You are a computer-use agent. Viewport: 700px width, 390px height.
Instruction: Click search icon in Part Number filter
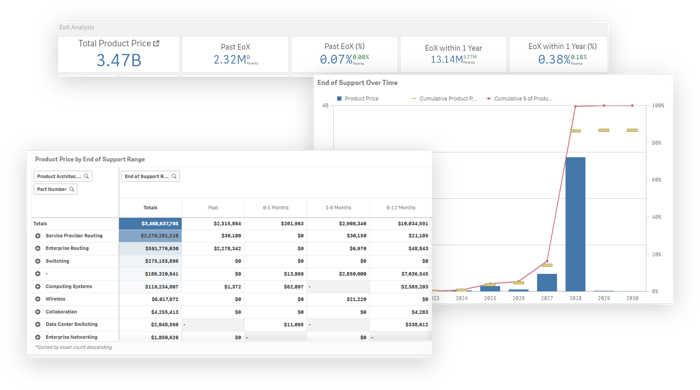coord(71,189)
